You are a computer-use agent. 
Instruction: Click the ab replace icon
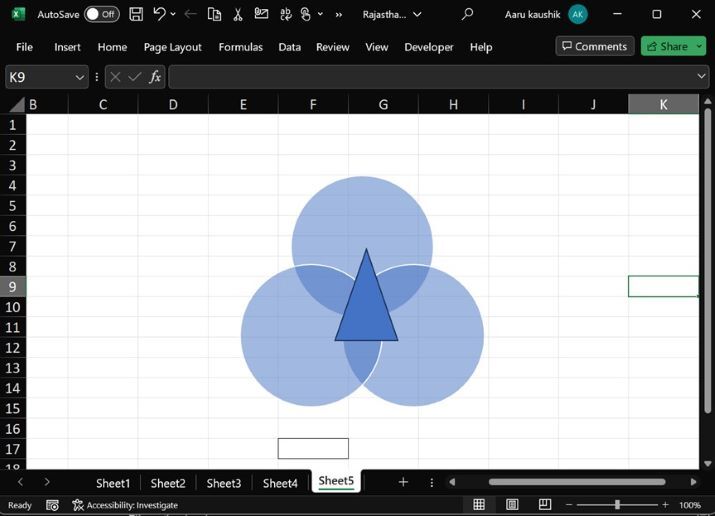pos(286,14)
